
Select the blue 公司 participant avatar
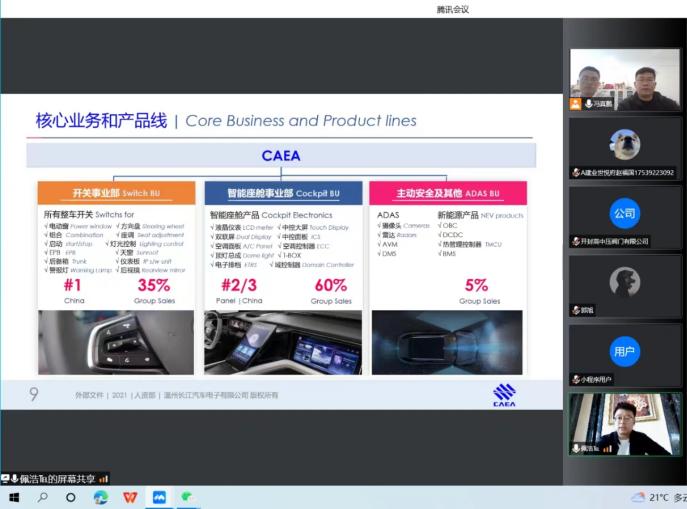pos(625,214)
